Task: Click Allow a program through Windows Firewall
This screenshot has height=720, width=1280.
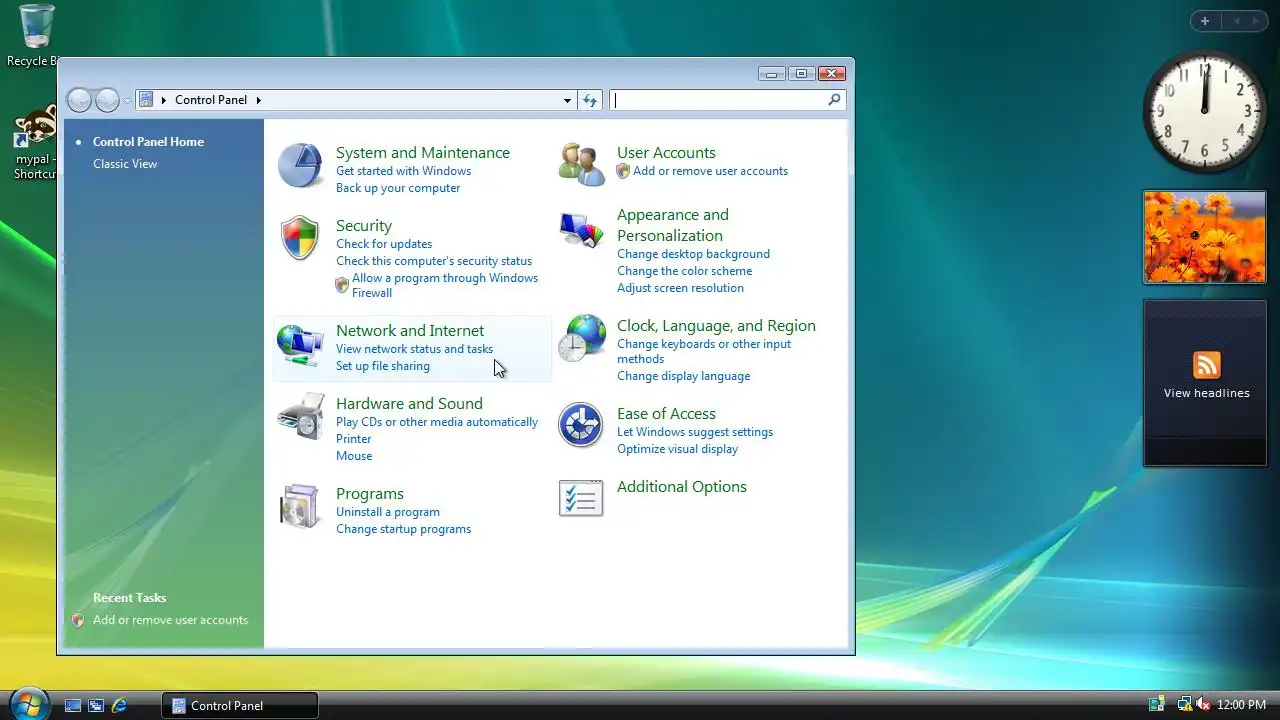Action: click(x=445, y=285)
